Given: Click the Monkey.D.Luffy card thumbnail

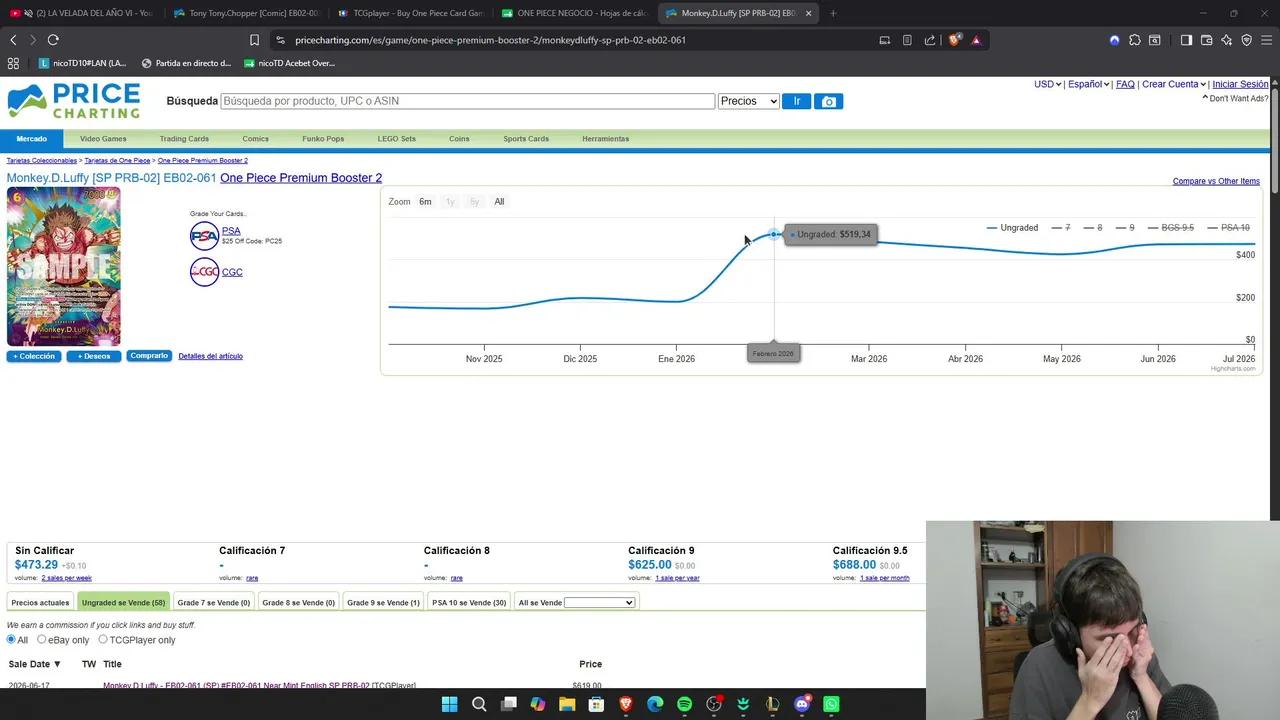Looking at the screenshot, I should pos(64,266).
